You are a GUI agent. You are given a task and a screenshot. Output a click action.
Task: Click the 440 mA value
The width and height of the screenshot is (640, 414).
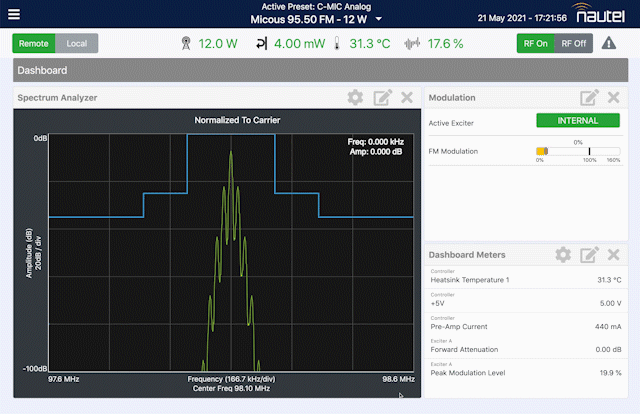click(x=608, y=327)
